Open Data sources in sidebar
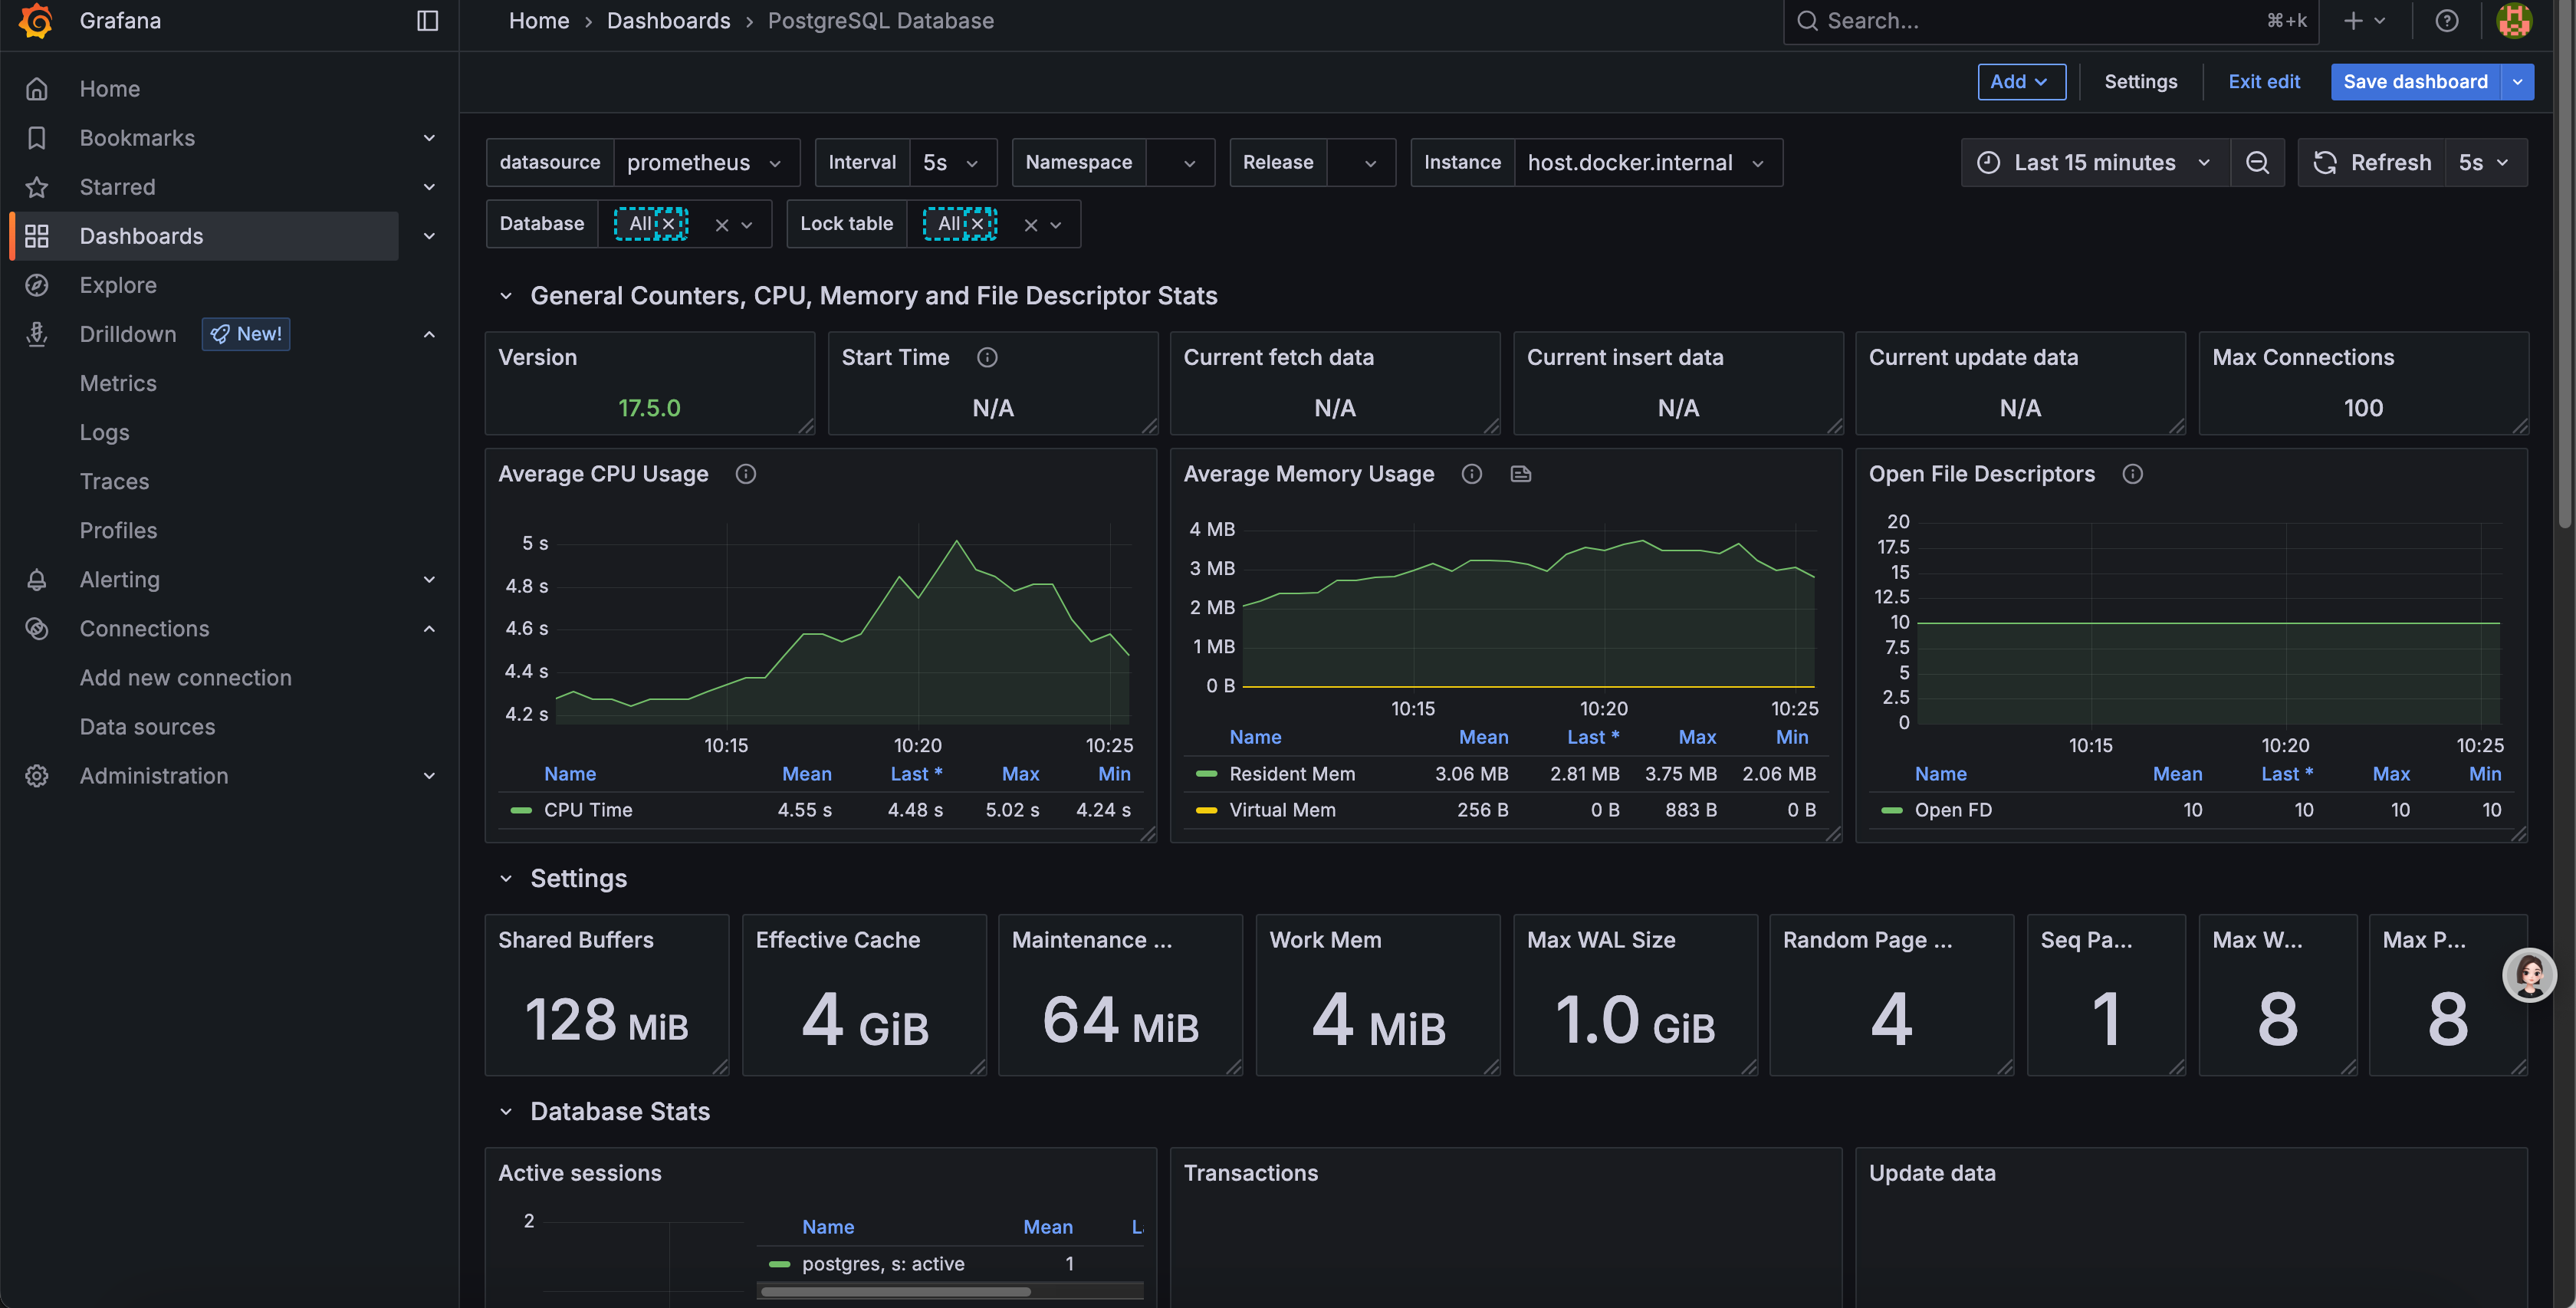Viewport: 2576px width, 1308px height. (147, 727)
